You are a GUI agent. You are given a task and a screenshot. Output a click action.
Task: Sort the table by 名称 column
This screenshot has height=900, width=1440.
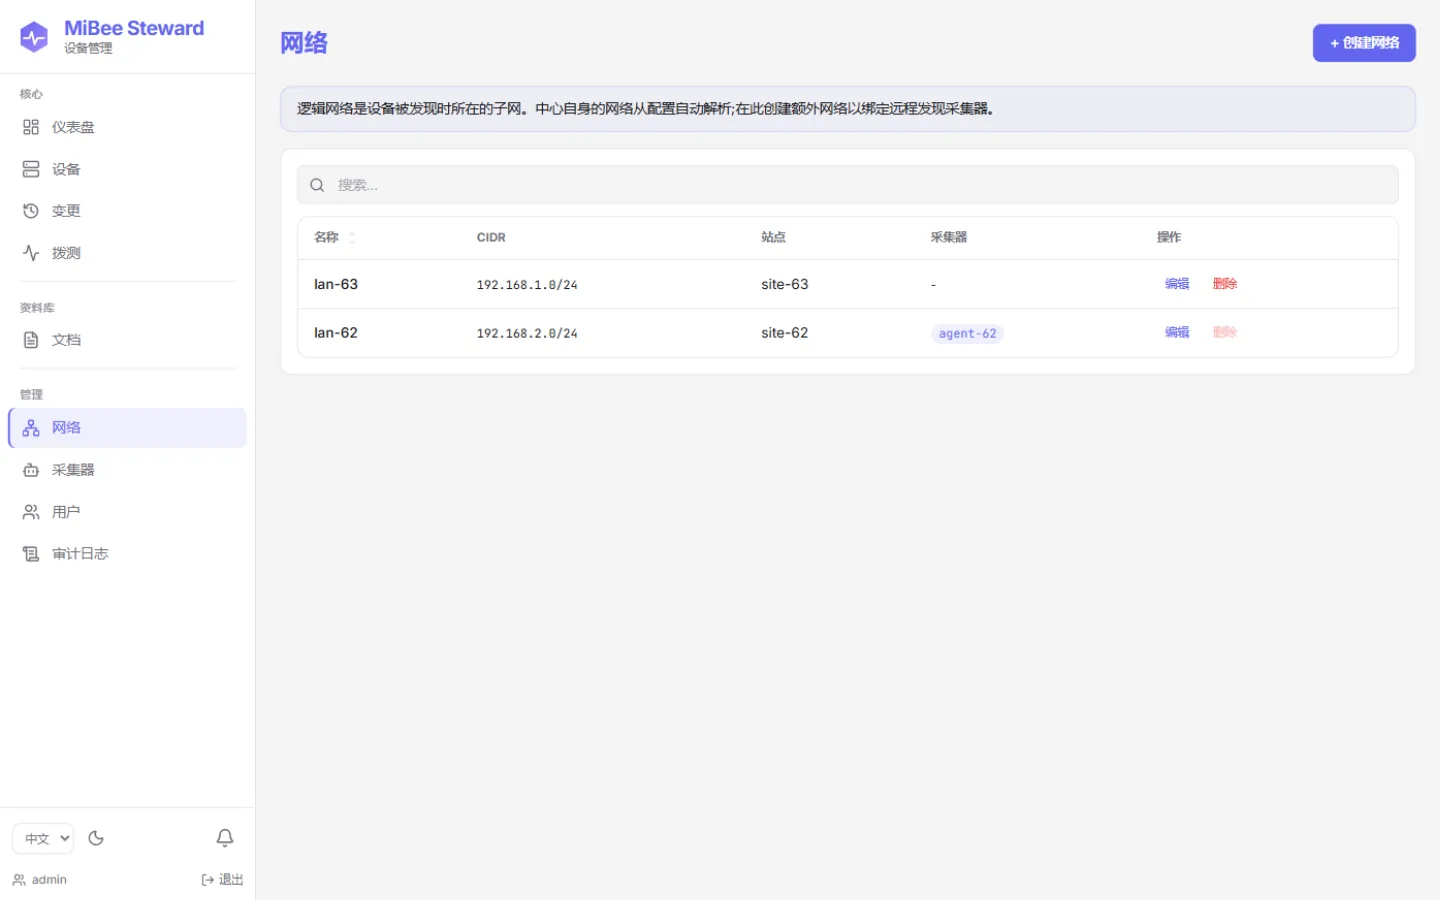tap(335, 237)
